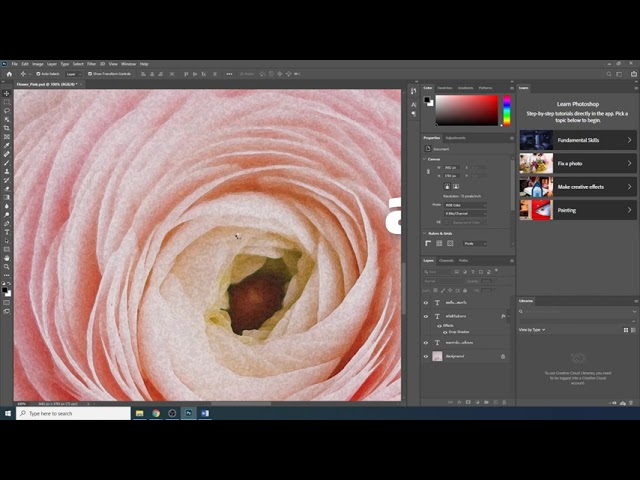Screen dimensions: 640x480
Task: Collapse the layer effects arrow next to fx
Action: click(508, 316)
